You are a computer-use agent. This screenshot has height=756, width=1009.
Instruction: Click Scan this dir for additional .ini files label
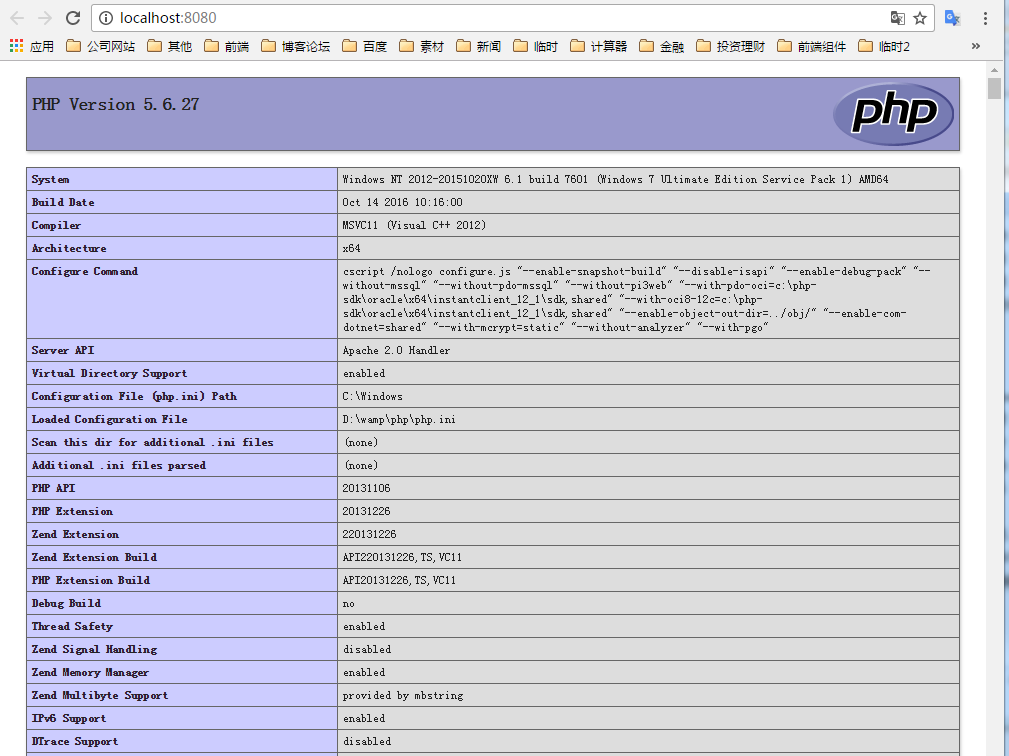click(153, 442)
